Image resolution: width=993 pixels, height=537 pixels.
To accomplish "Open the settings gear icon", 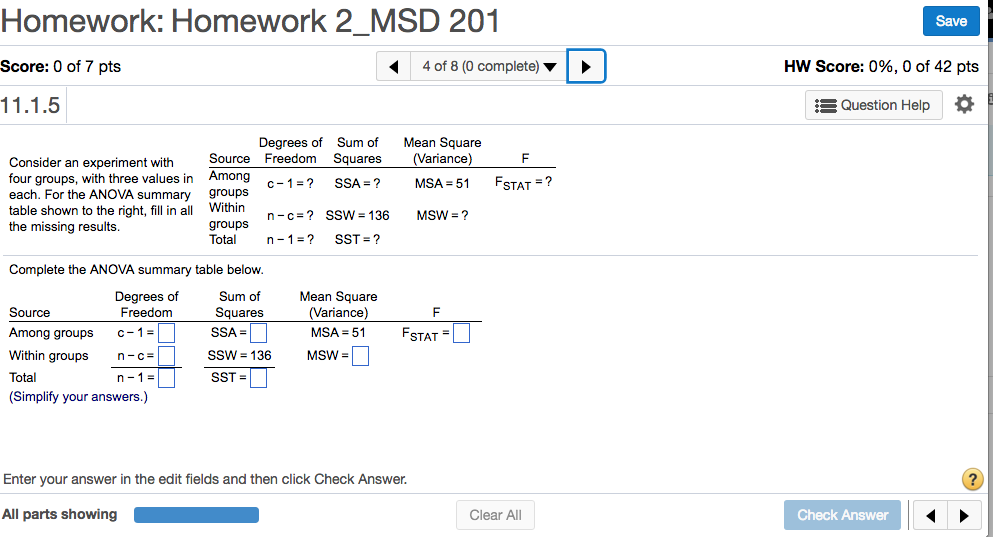I will click(964, 105).
